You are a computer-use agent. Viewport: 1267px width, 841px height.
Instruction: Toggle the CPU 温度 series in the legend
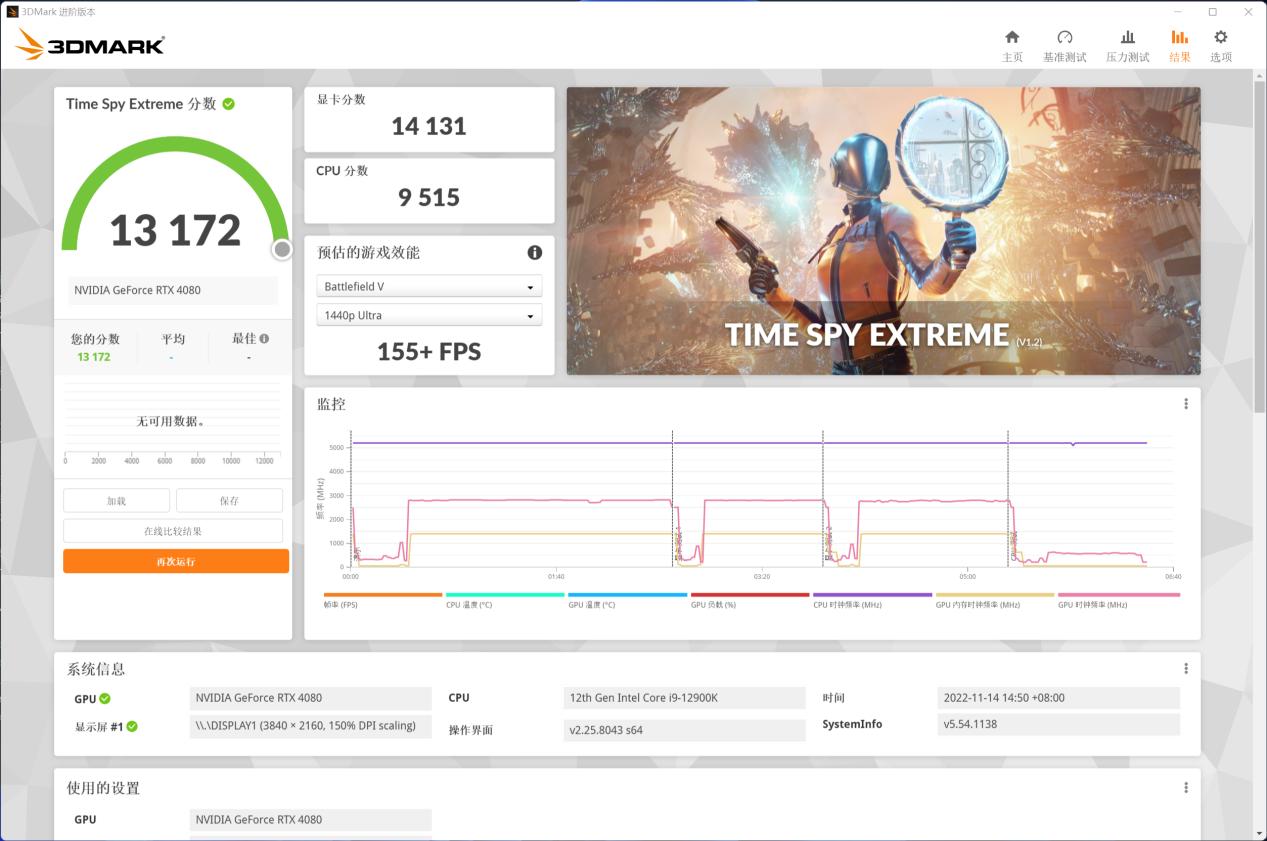tap(470, 605)
